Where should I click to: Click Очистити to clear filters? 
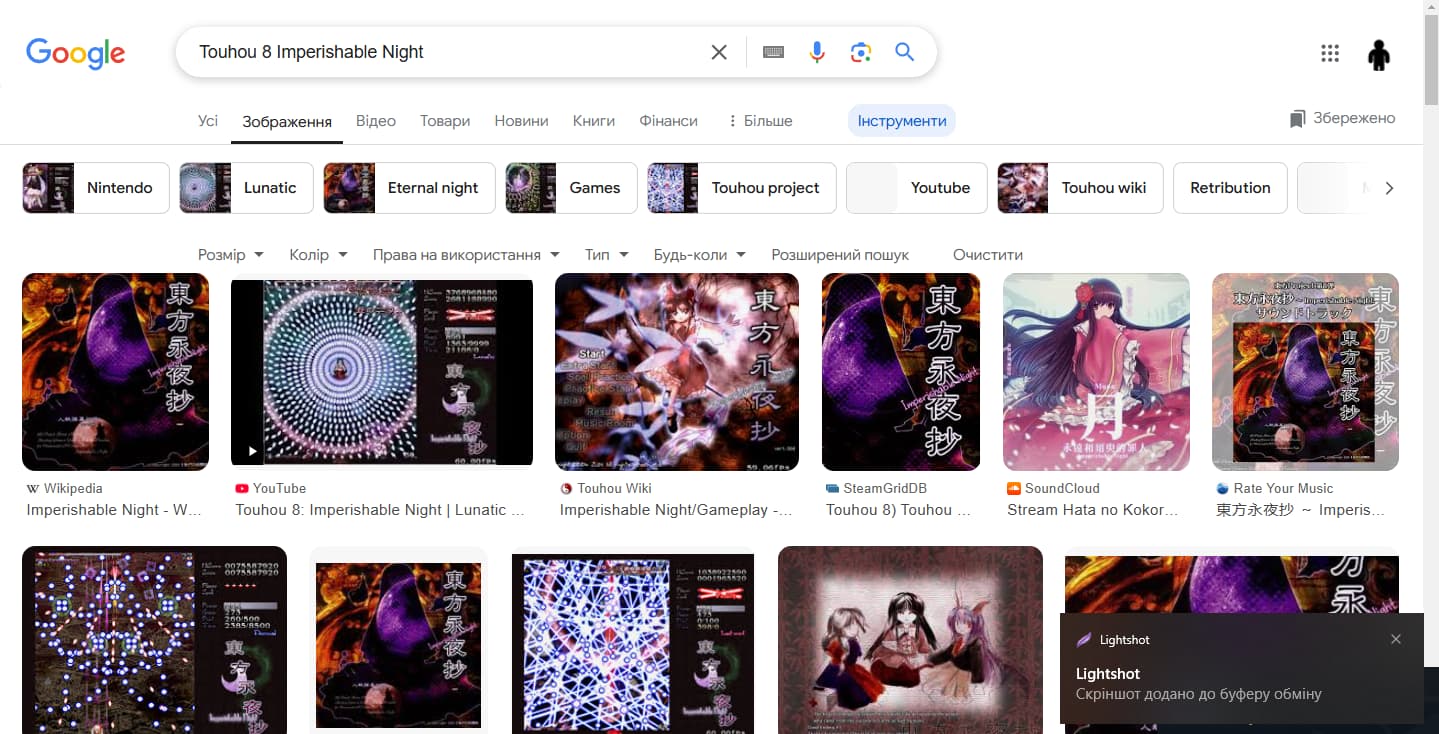tap(988, 255)
